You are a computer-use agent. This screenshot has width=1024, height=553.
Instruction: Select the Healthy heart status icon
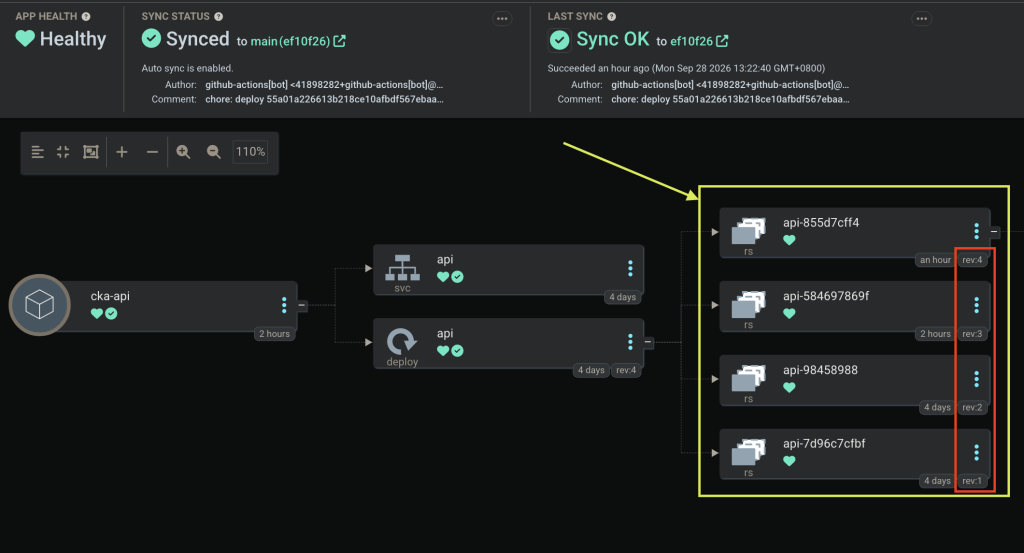click(25, 39)
